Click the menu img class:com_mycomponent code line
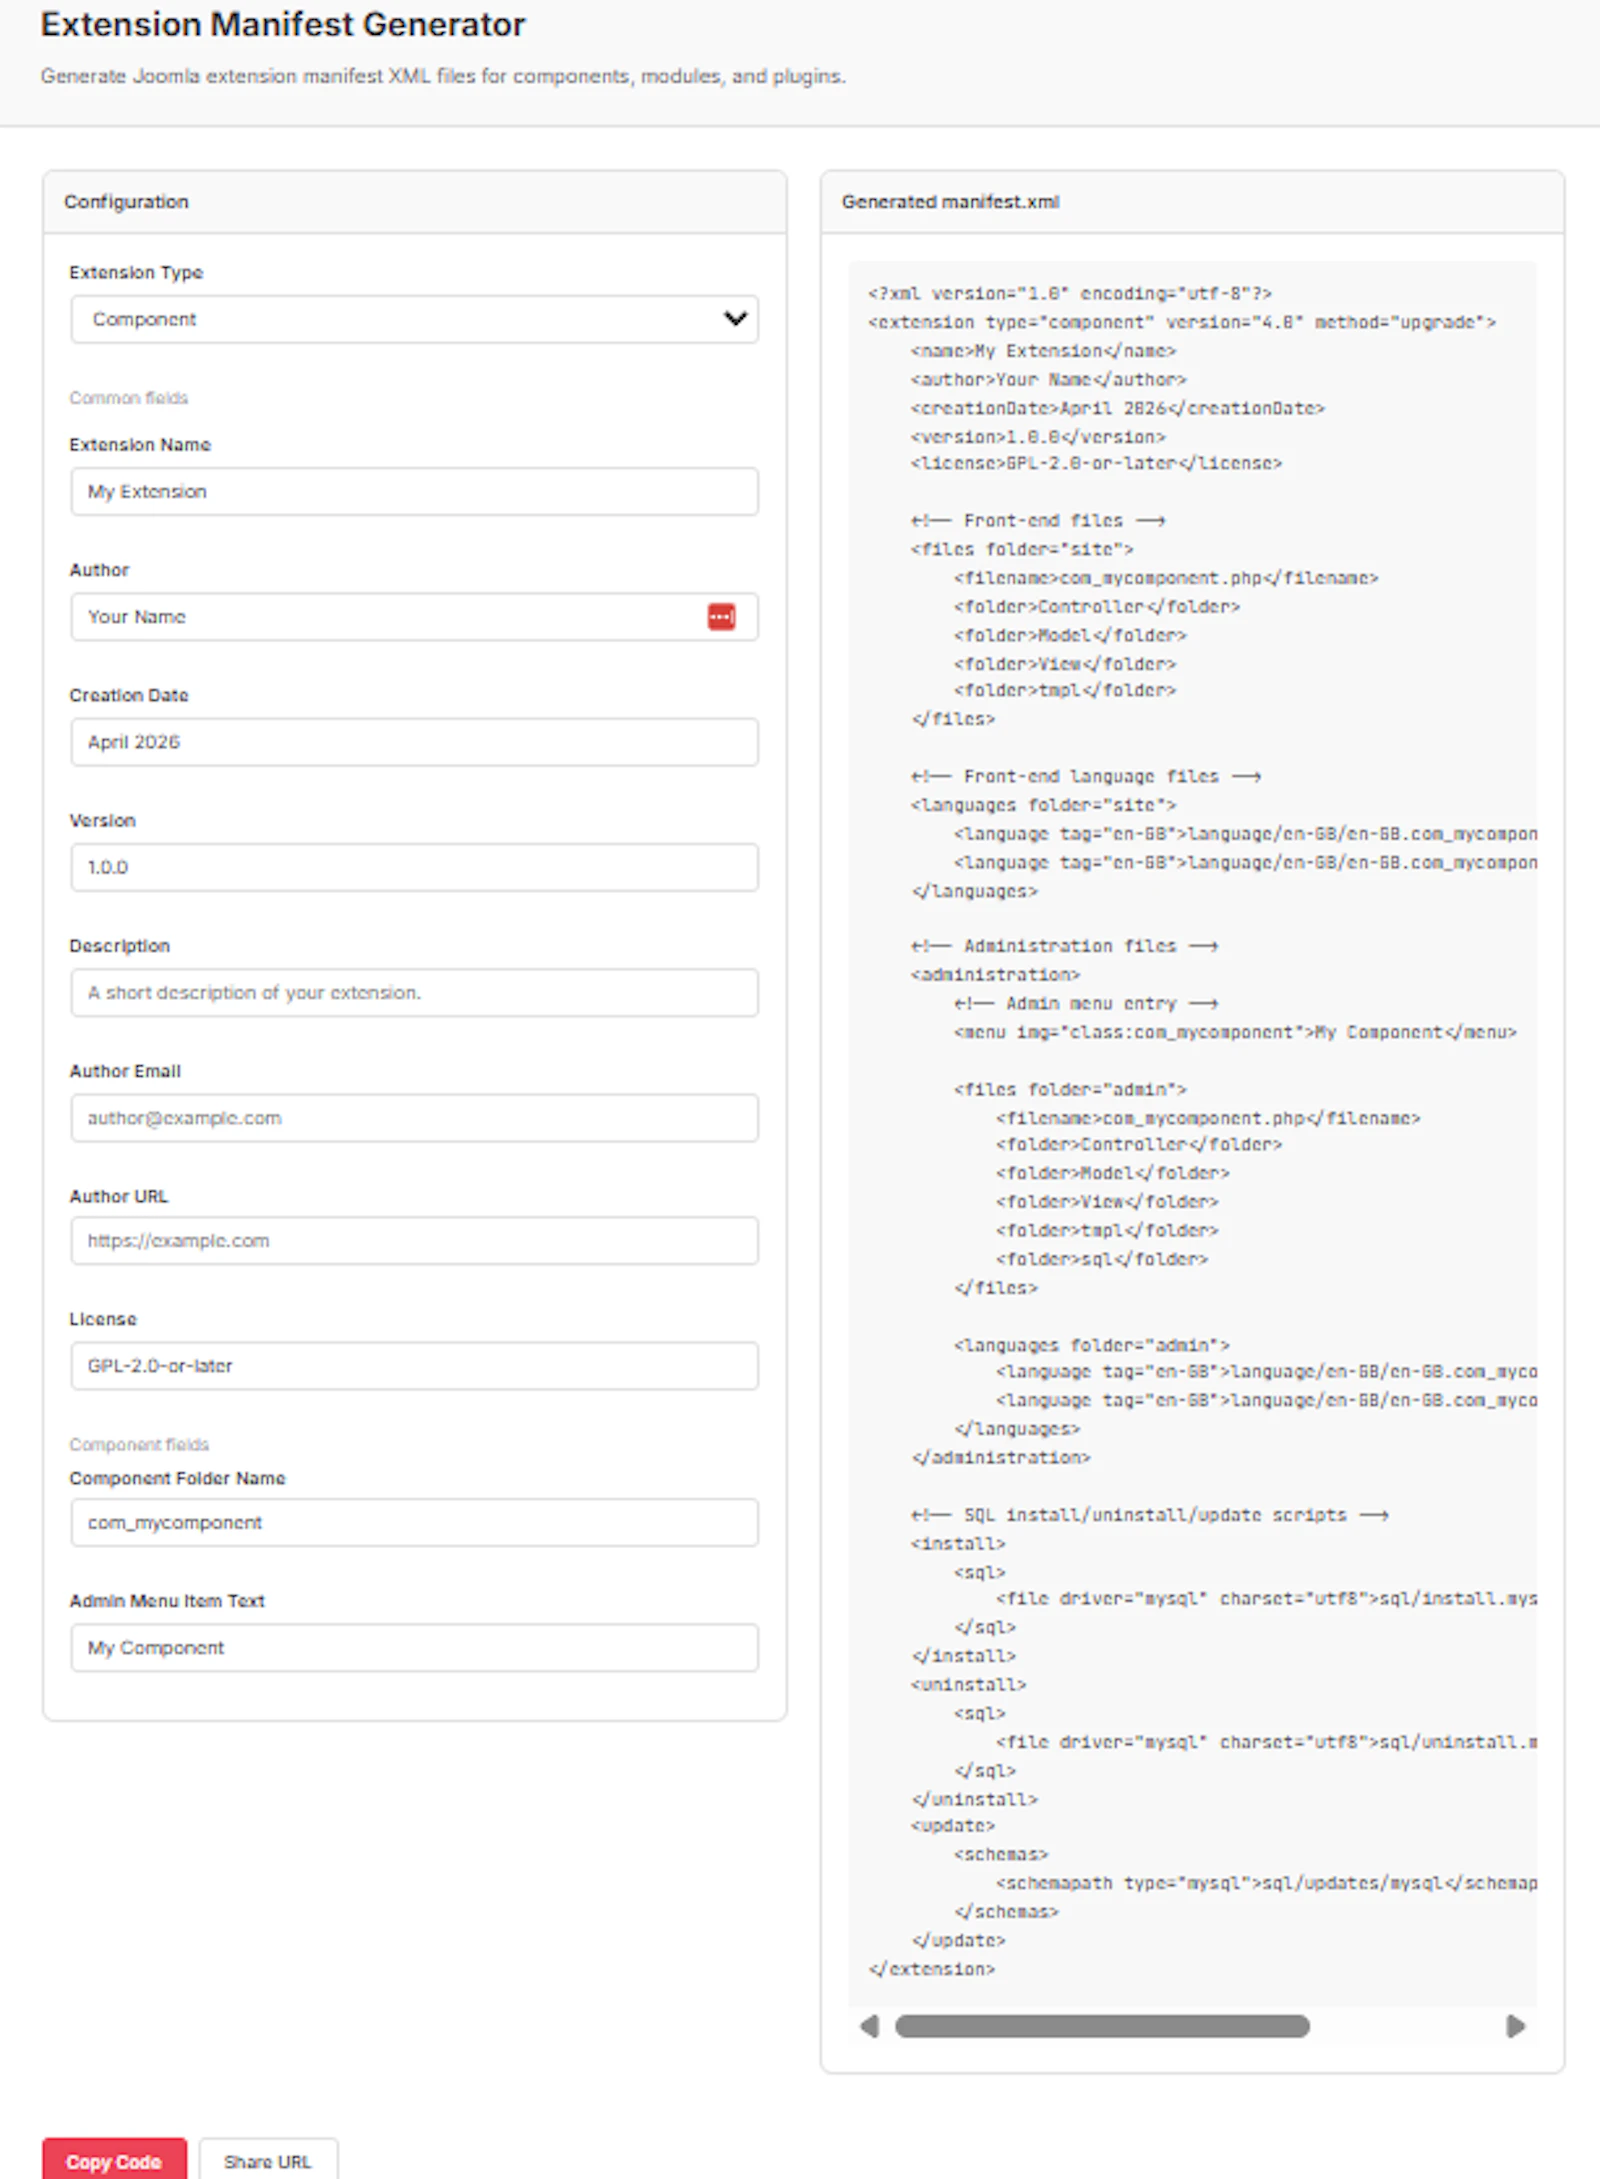 pos(1235,1032)
